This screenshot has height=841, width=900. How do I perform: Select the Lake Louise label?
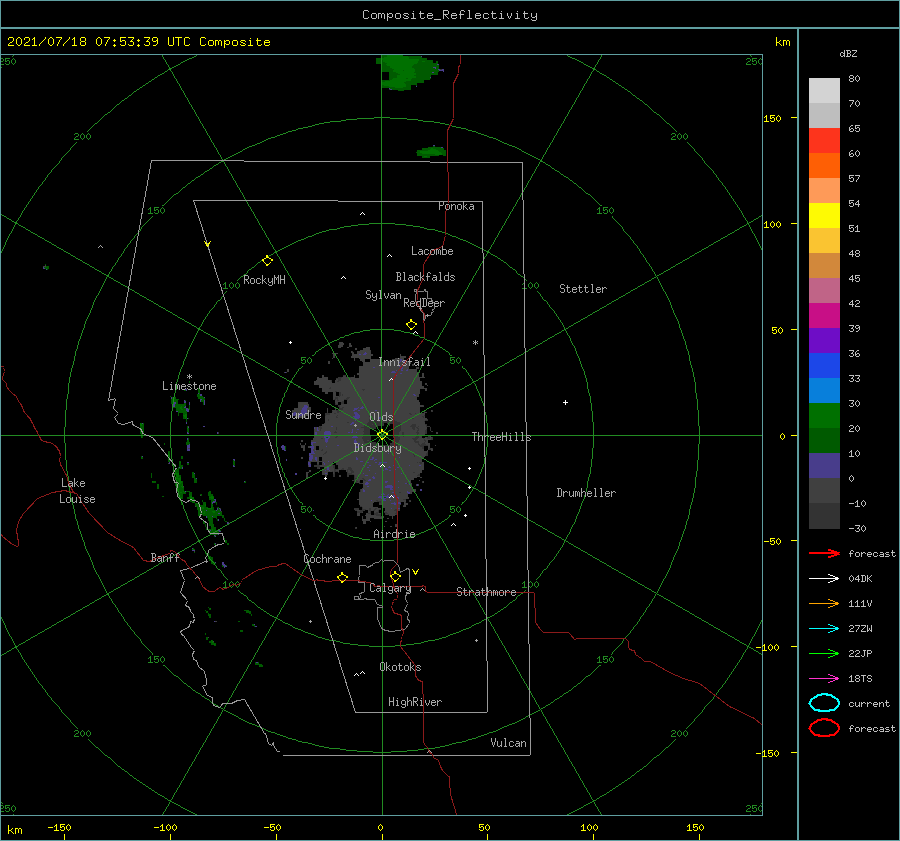point(77,491)
